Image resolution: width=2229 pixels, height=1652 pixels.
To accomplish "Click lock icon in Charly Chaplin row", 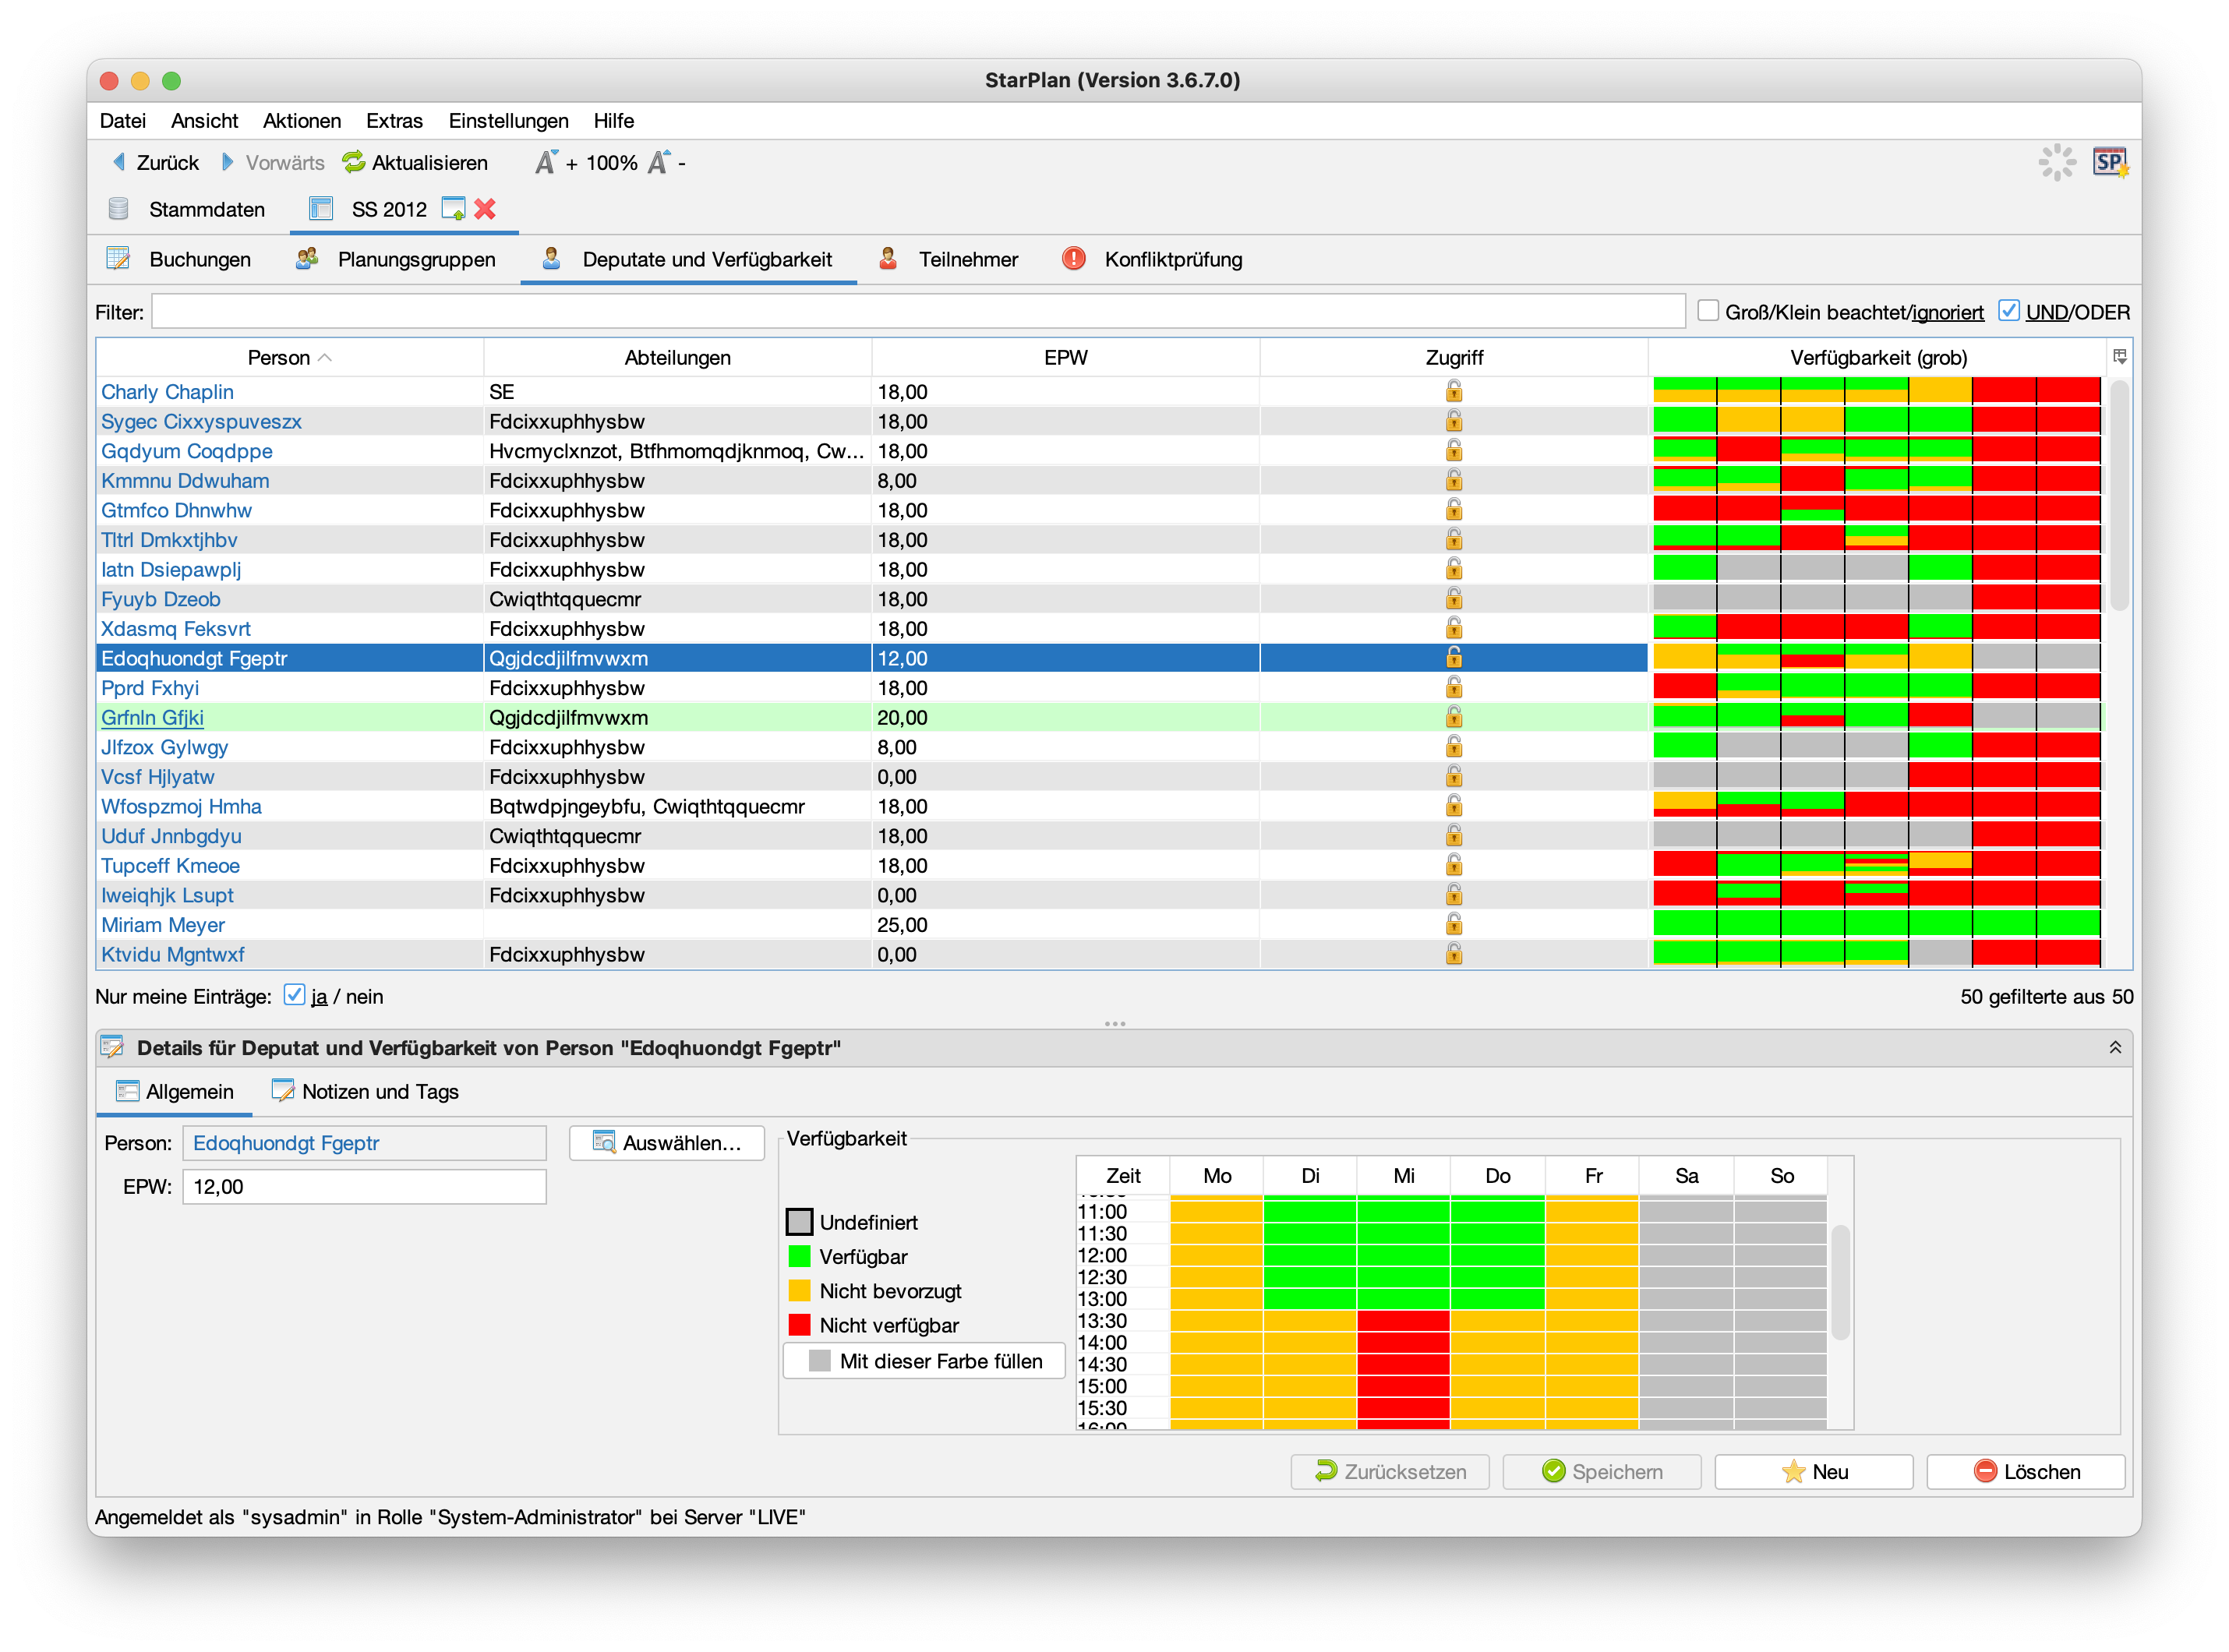I will point(1453,392).
